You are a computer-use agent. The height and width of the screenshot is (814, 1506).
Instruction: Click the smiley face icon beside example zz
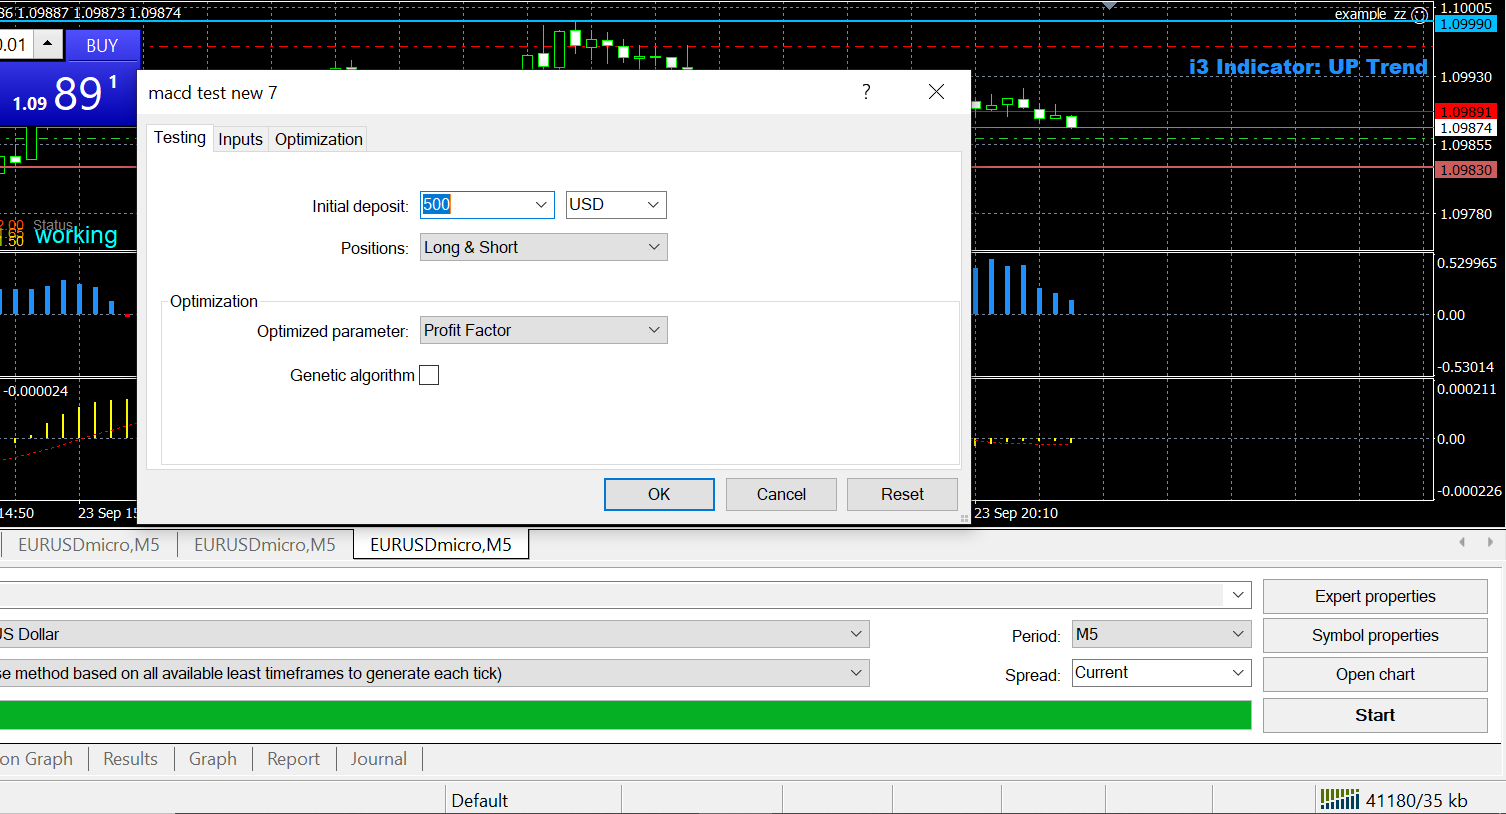[x=1419, y=15]
